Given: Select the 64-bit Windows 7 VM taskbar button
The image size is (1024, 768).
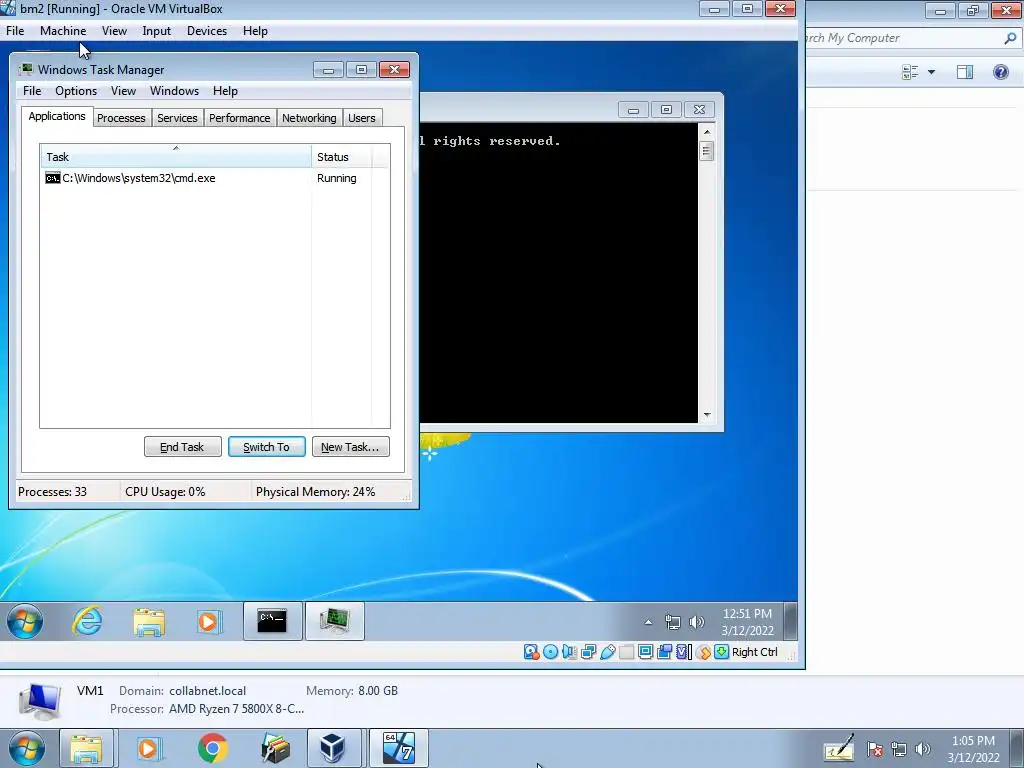Looking at the screenshot, I should 399,748.
